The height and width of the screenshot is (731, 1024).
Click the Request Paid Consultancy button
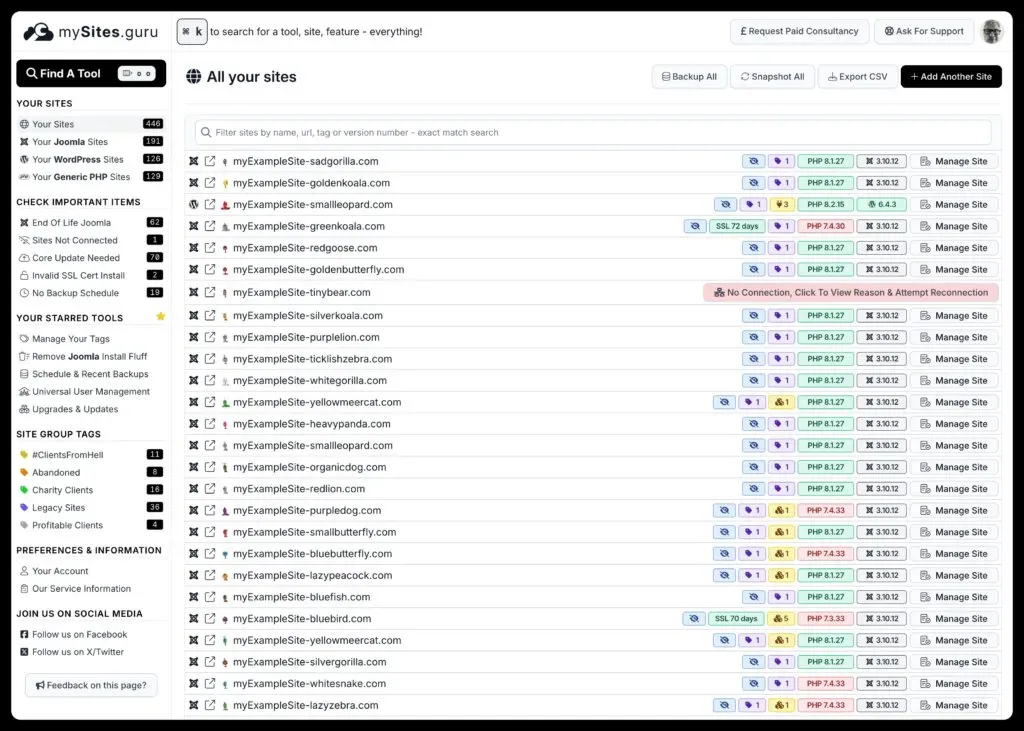click(x=798, y=31)
